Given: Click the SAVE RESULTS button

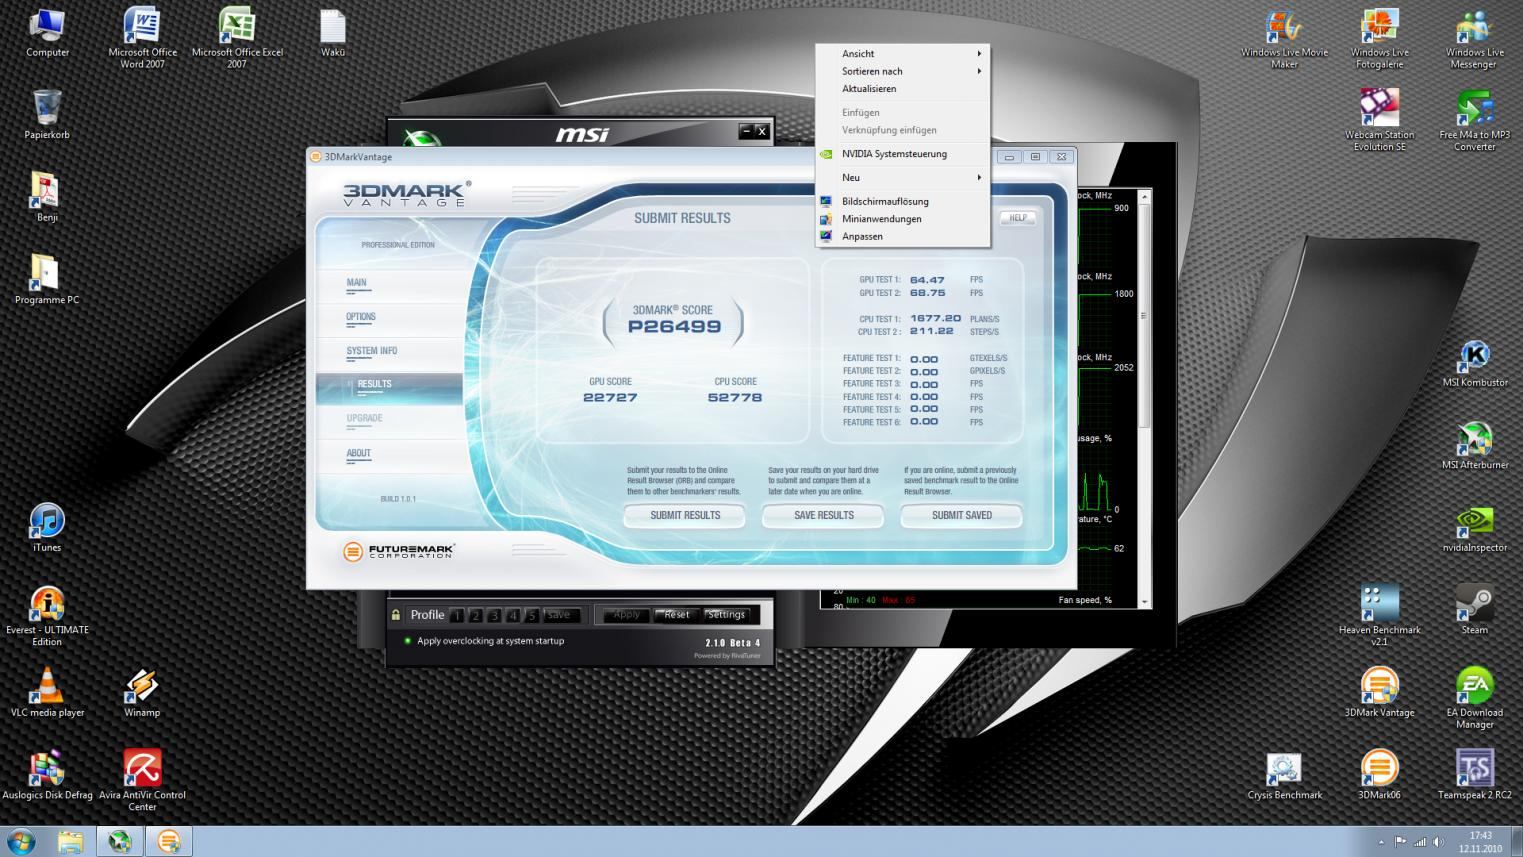Looking at the screenshot, I should pos(824,515).
